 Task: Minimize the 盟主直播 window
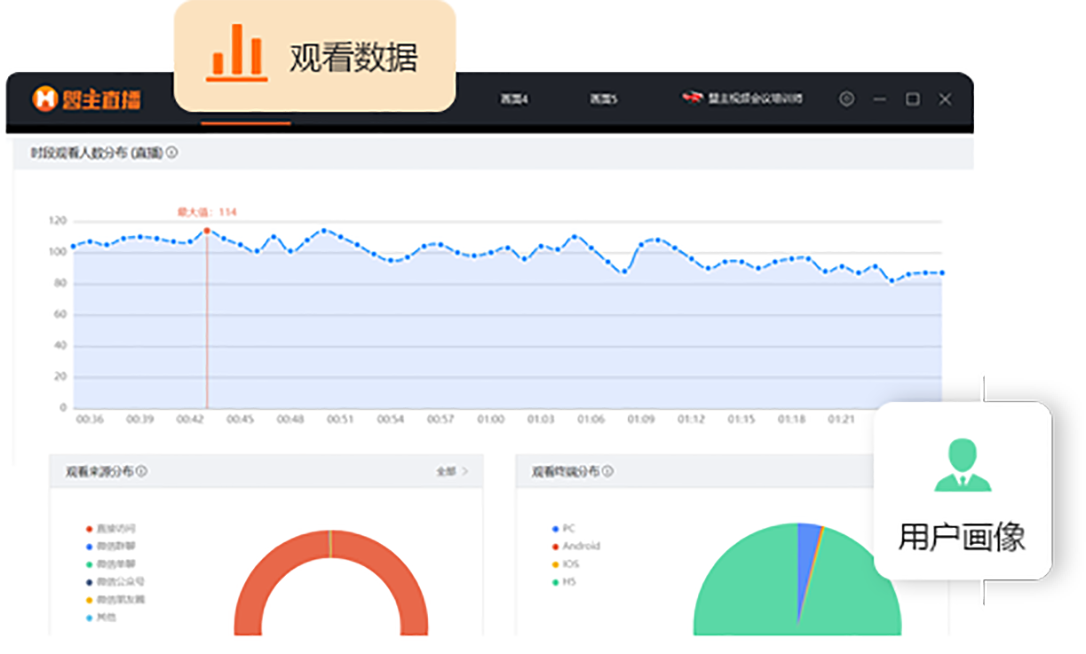click(x=880, y=99)
